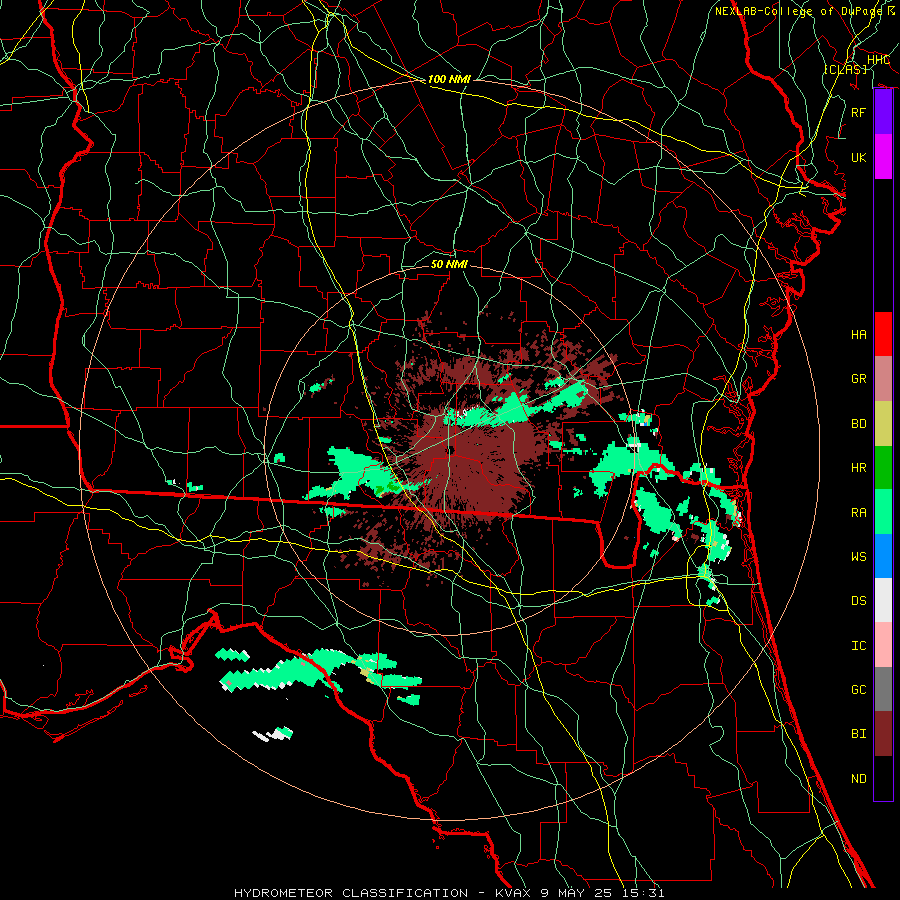Select the light pink IC legend swatch
The height and width of the screenshot is (900, 900).
883,645
